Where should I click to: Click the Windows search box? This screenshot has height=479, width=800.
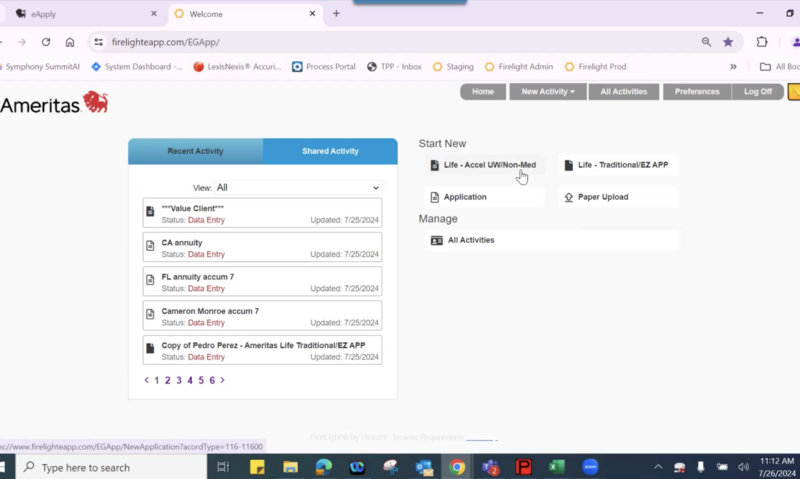point(111,467)
